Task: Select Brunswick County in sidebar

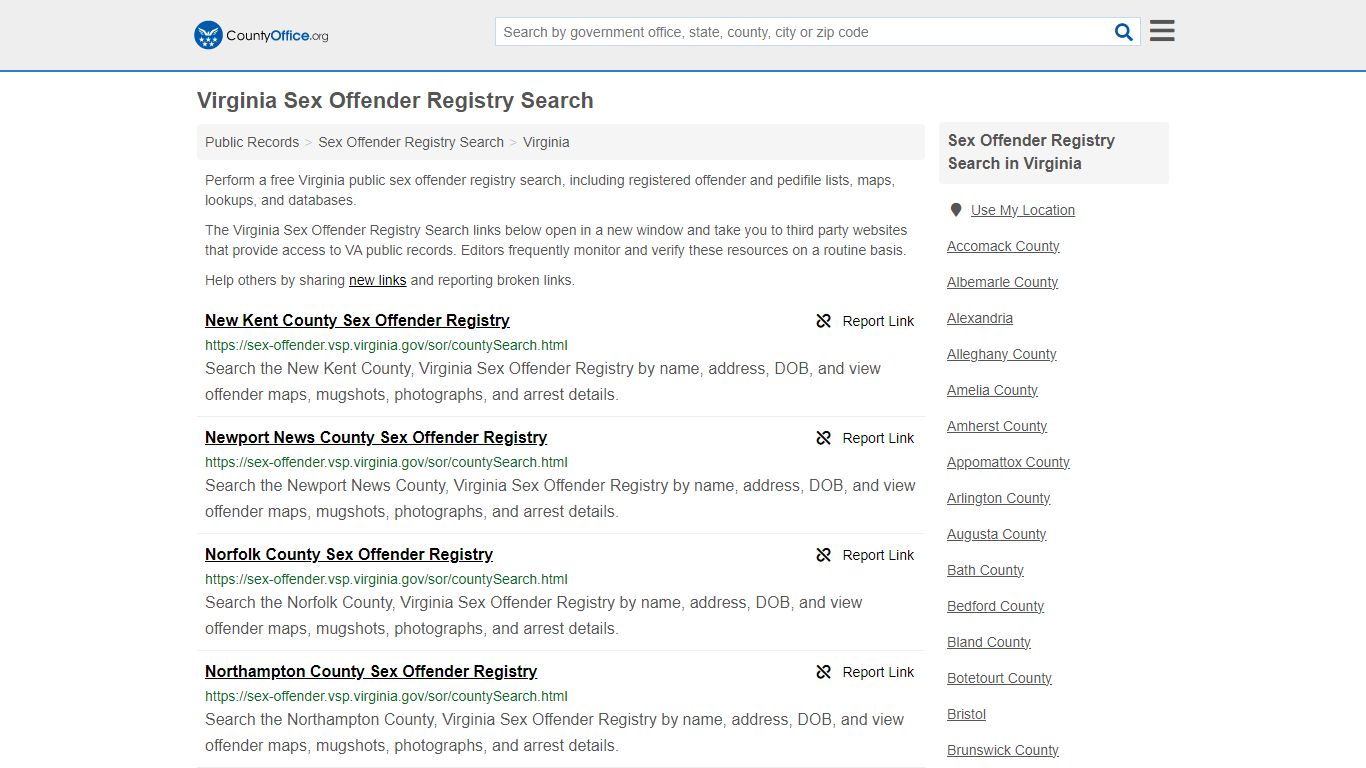Action: (1003, 750)
